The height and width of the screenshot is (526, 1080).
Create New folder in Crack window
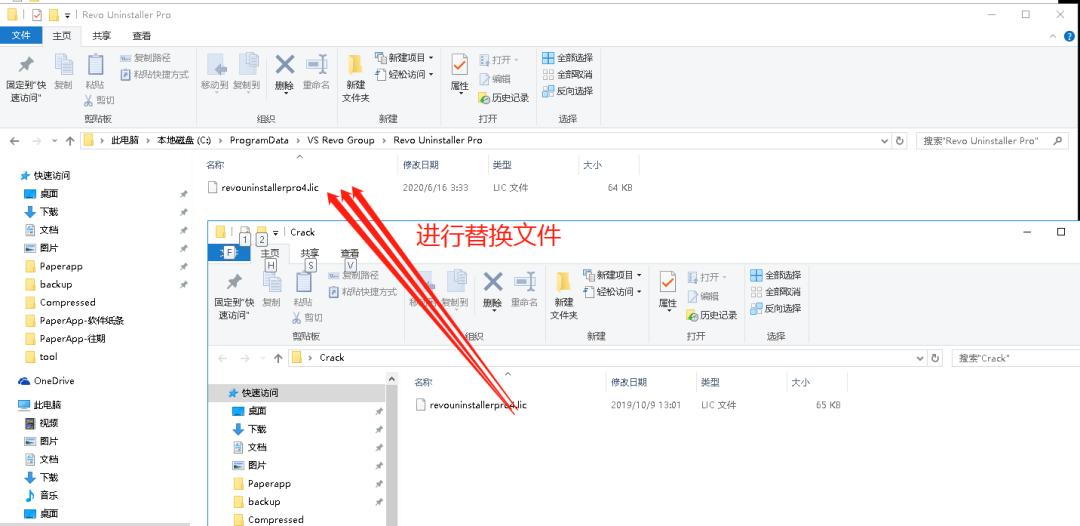pos(563,295)
